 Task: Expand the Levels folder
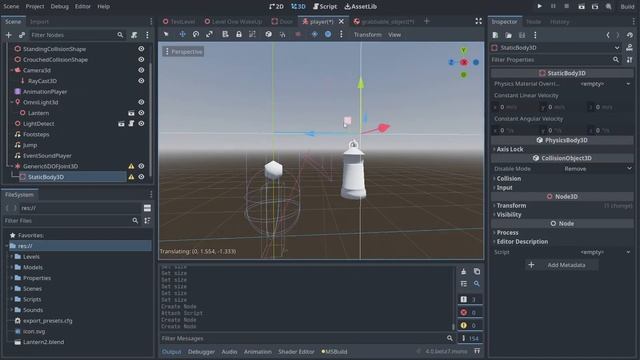coord(11,257)
